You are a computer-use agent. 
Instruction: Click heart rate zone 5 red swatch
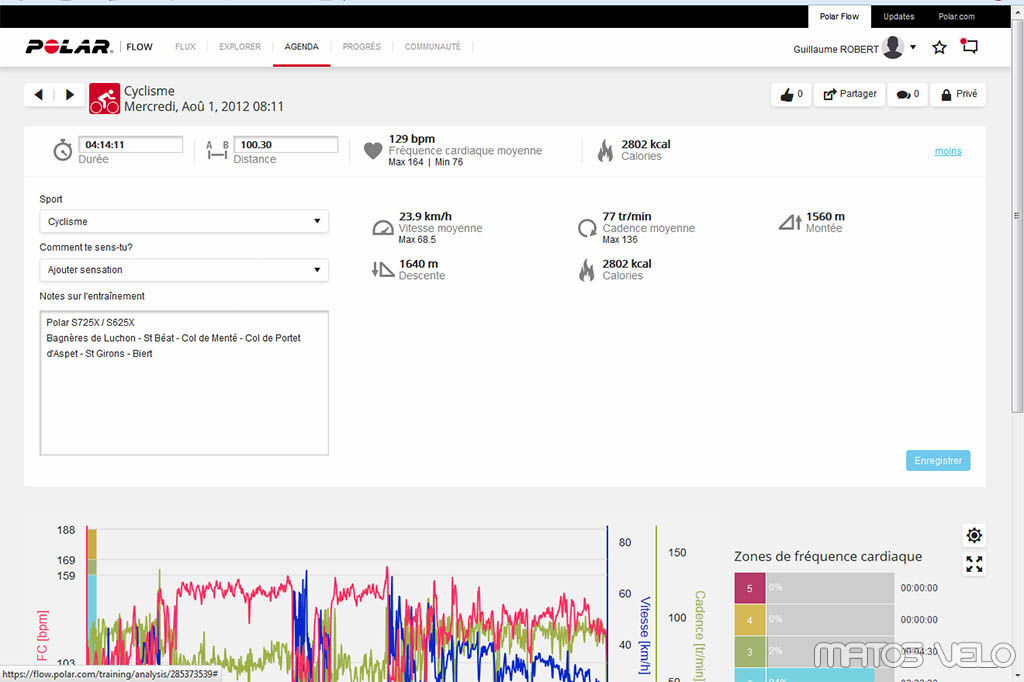pyautogui.click(x=750, y=588)
